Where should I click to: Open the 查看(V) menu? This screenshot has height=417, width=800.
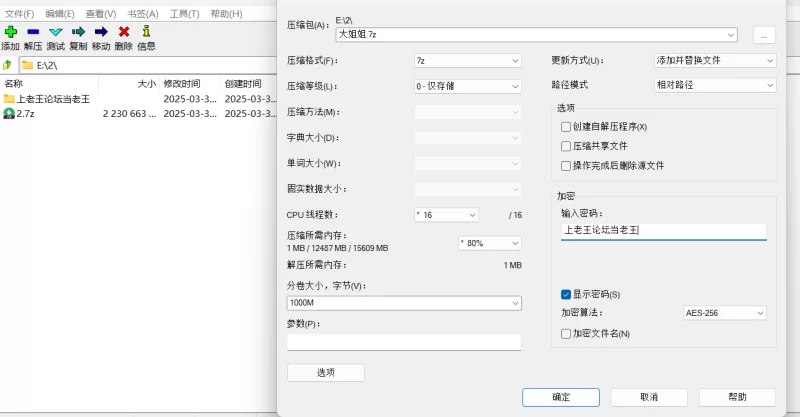tap(101, 14)
